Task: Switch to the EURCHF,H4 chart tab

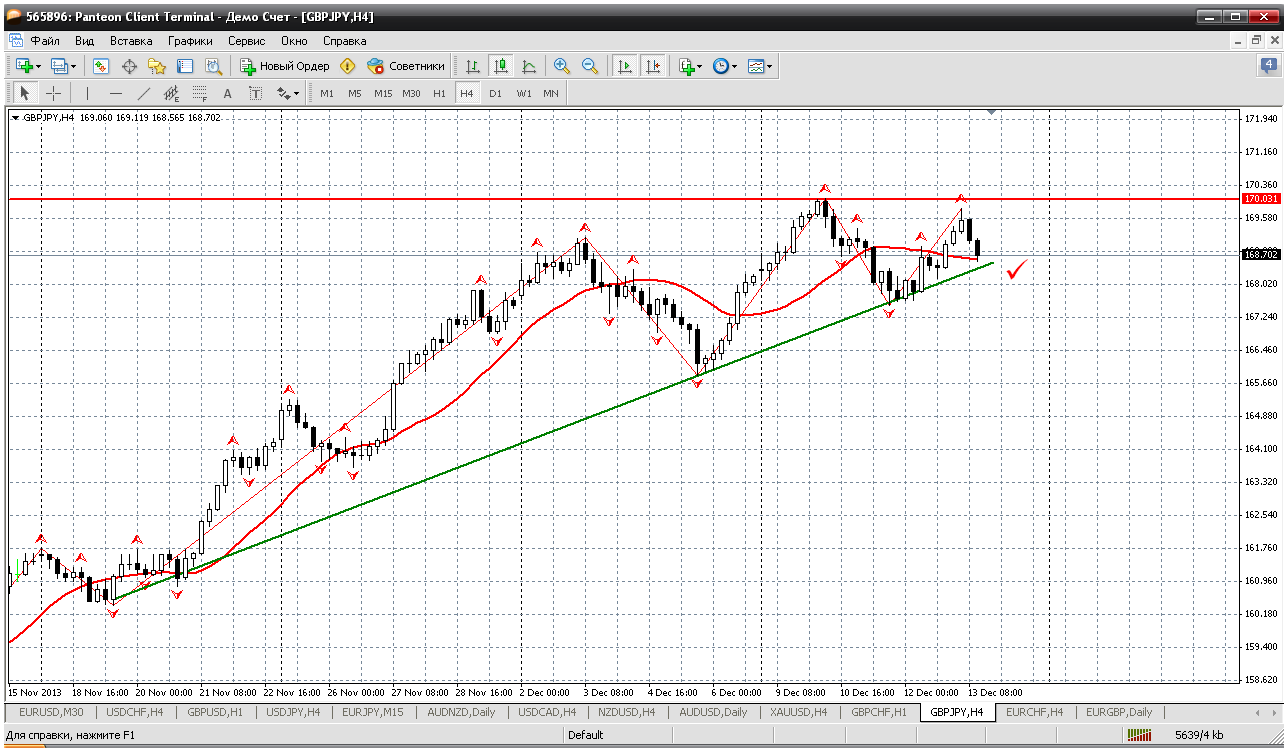Action: (x=1034, y=712)
